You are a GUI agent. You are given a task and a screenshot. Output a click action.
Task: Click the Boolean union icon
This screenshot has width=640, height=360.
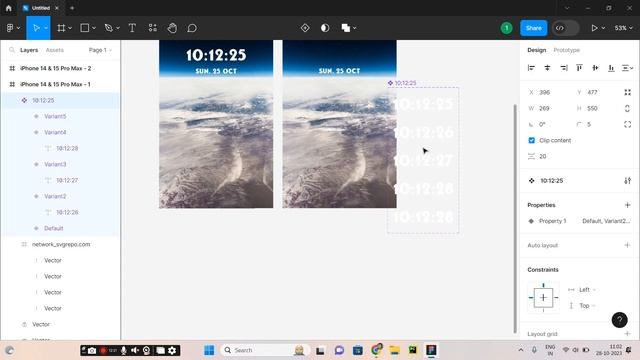[x=346, y=28]
